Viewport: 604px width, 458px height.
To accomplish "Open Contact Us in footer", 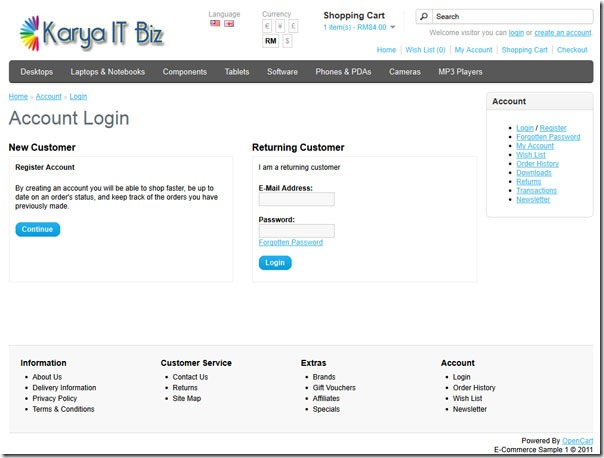I will [x=190, y=377].
